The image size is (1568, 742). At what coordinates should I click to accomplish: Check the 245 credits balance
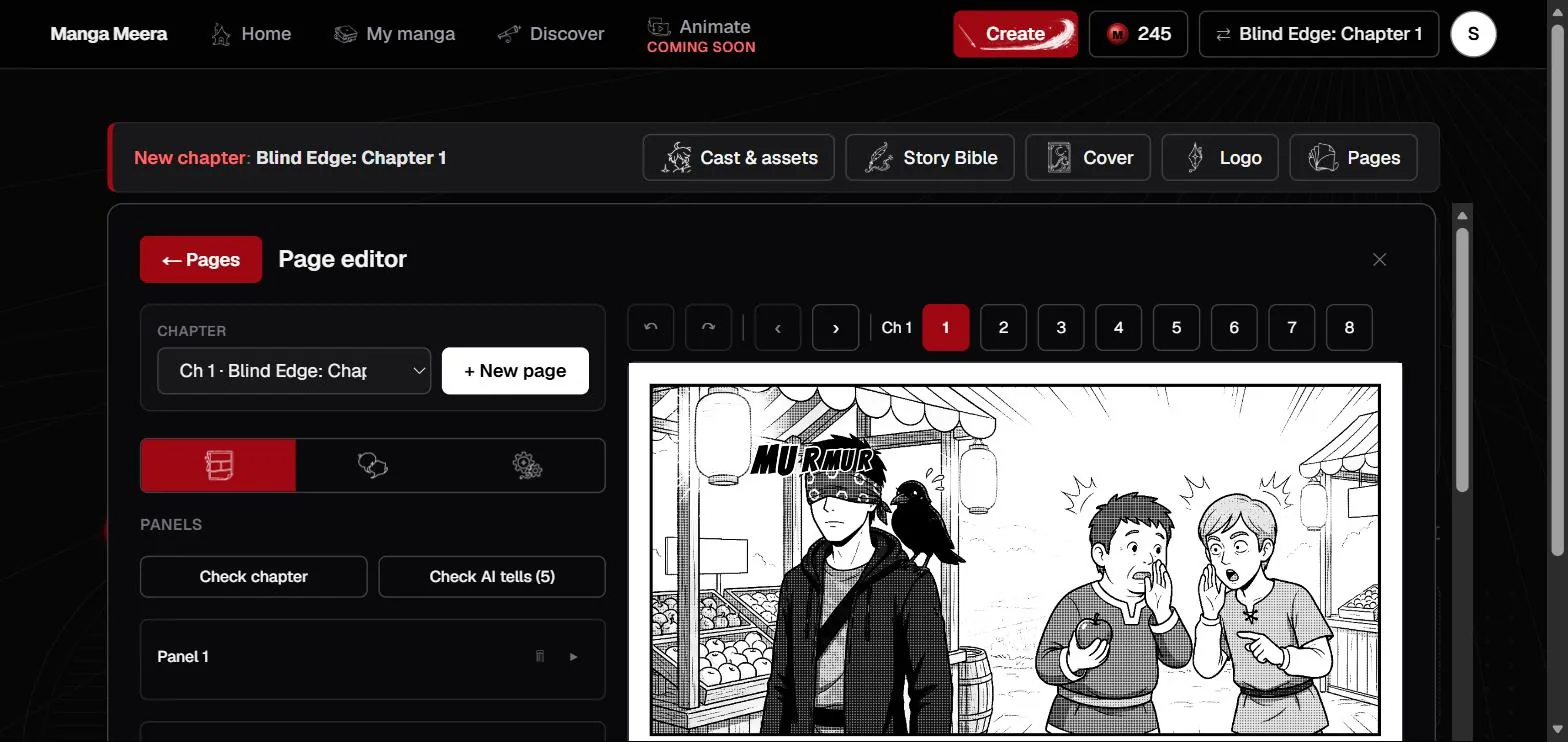pyautogui.click(x=1138, y=34)
